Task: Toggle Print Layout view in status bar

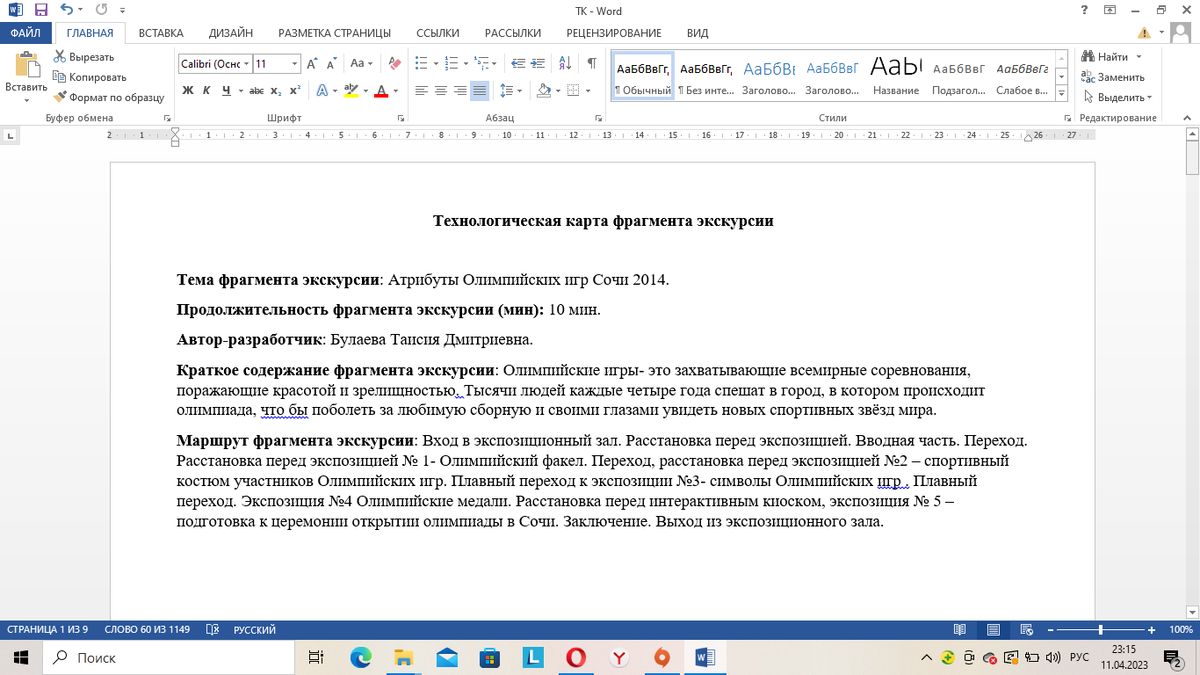Action: pyautogui.click(x=994, y=630)
